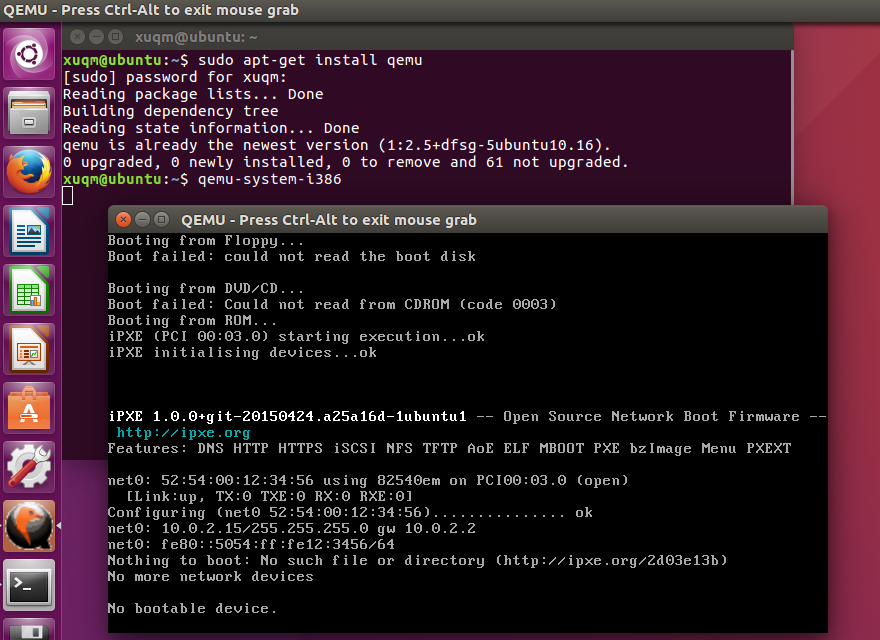Open LibreOffice Calc spreadsheet icon
The width and height of the screenshot is (880, 640).
pyautogui.click(x=29, y=290)
